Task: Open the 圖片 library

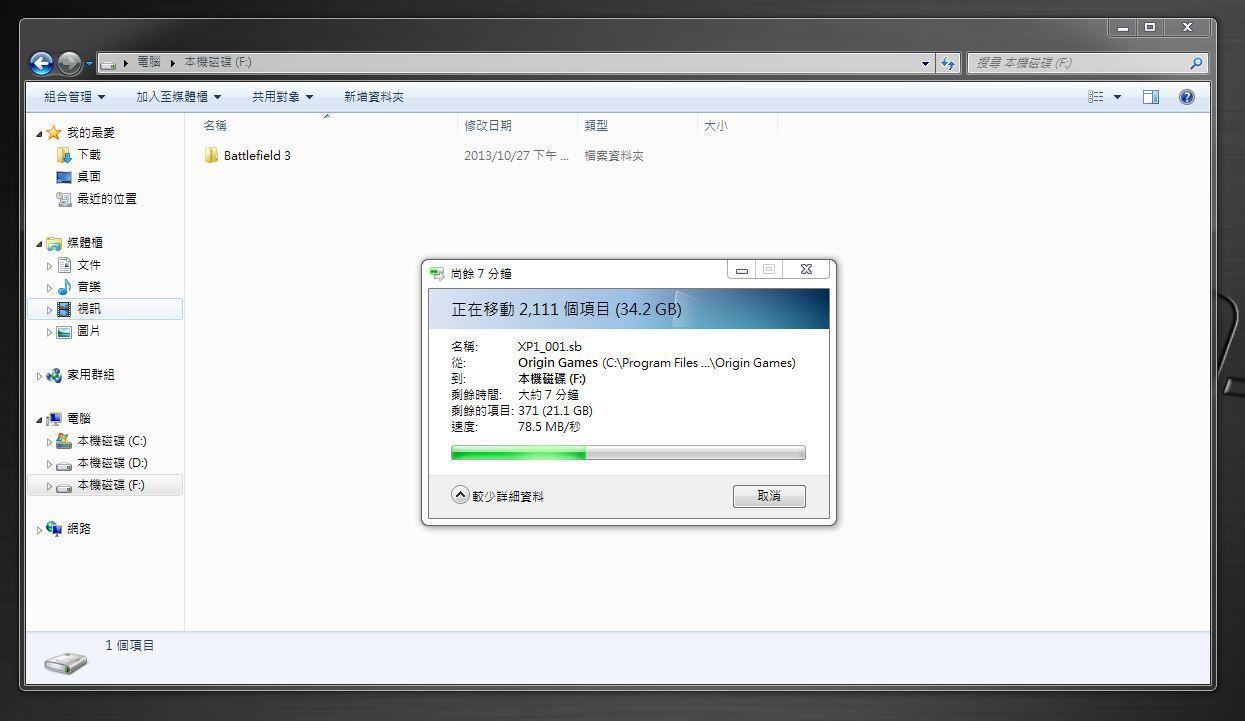Action: 89,331
